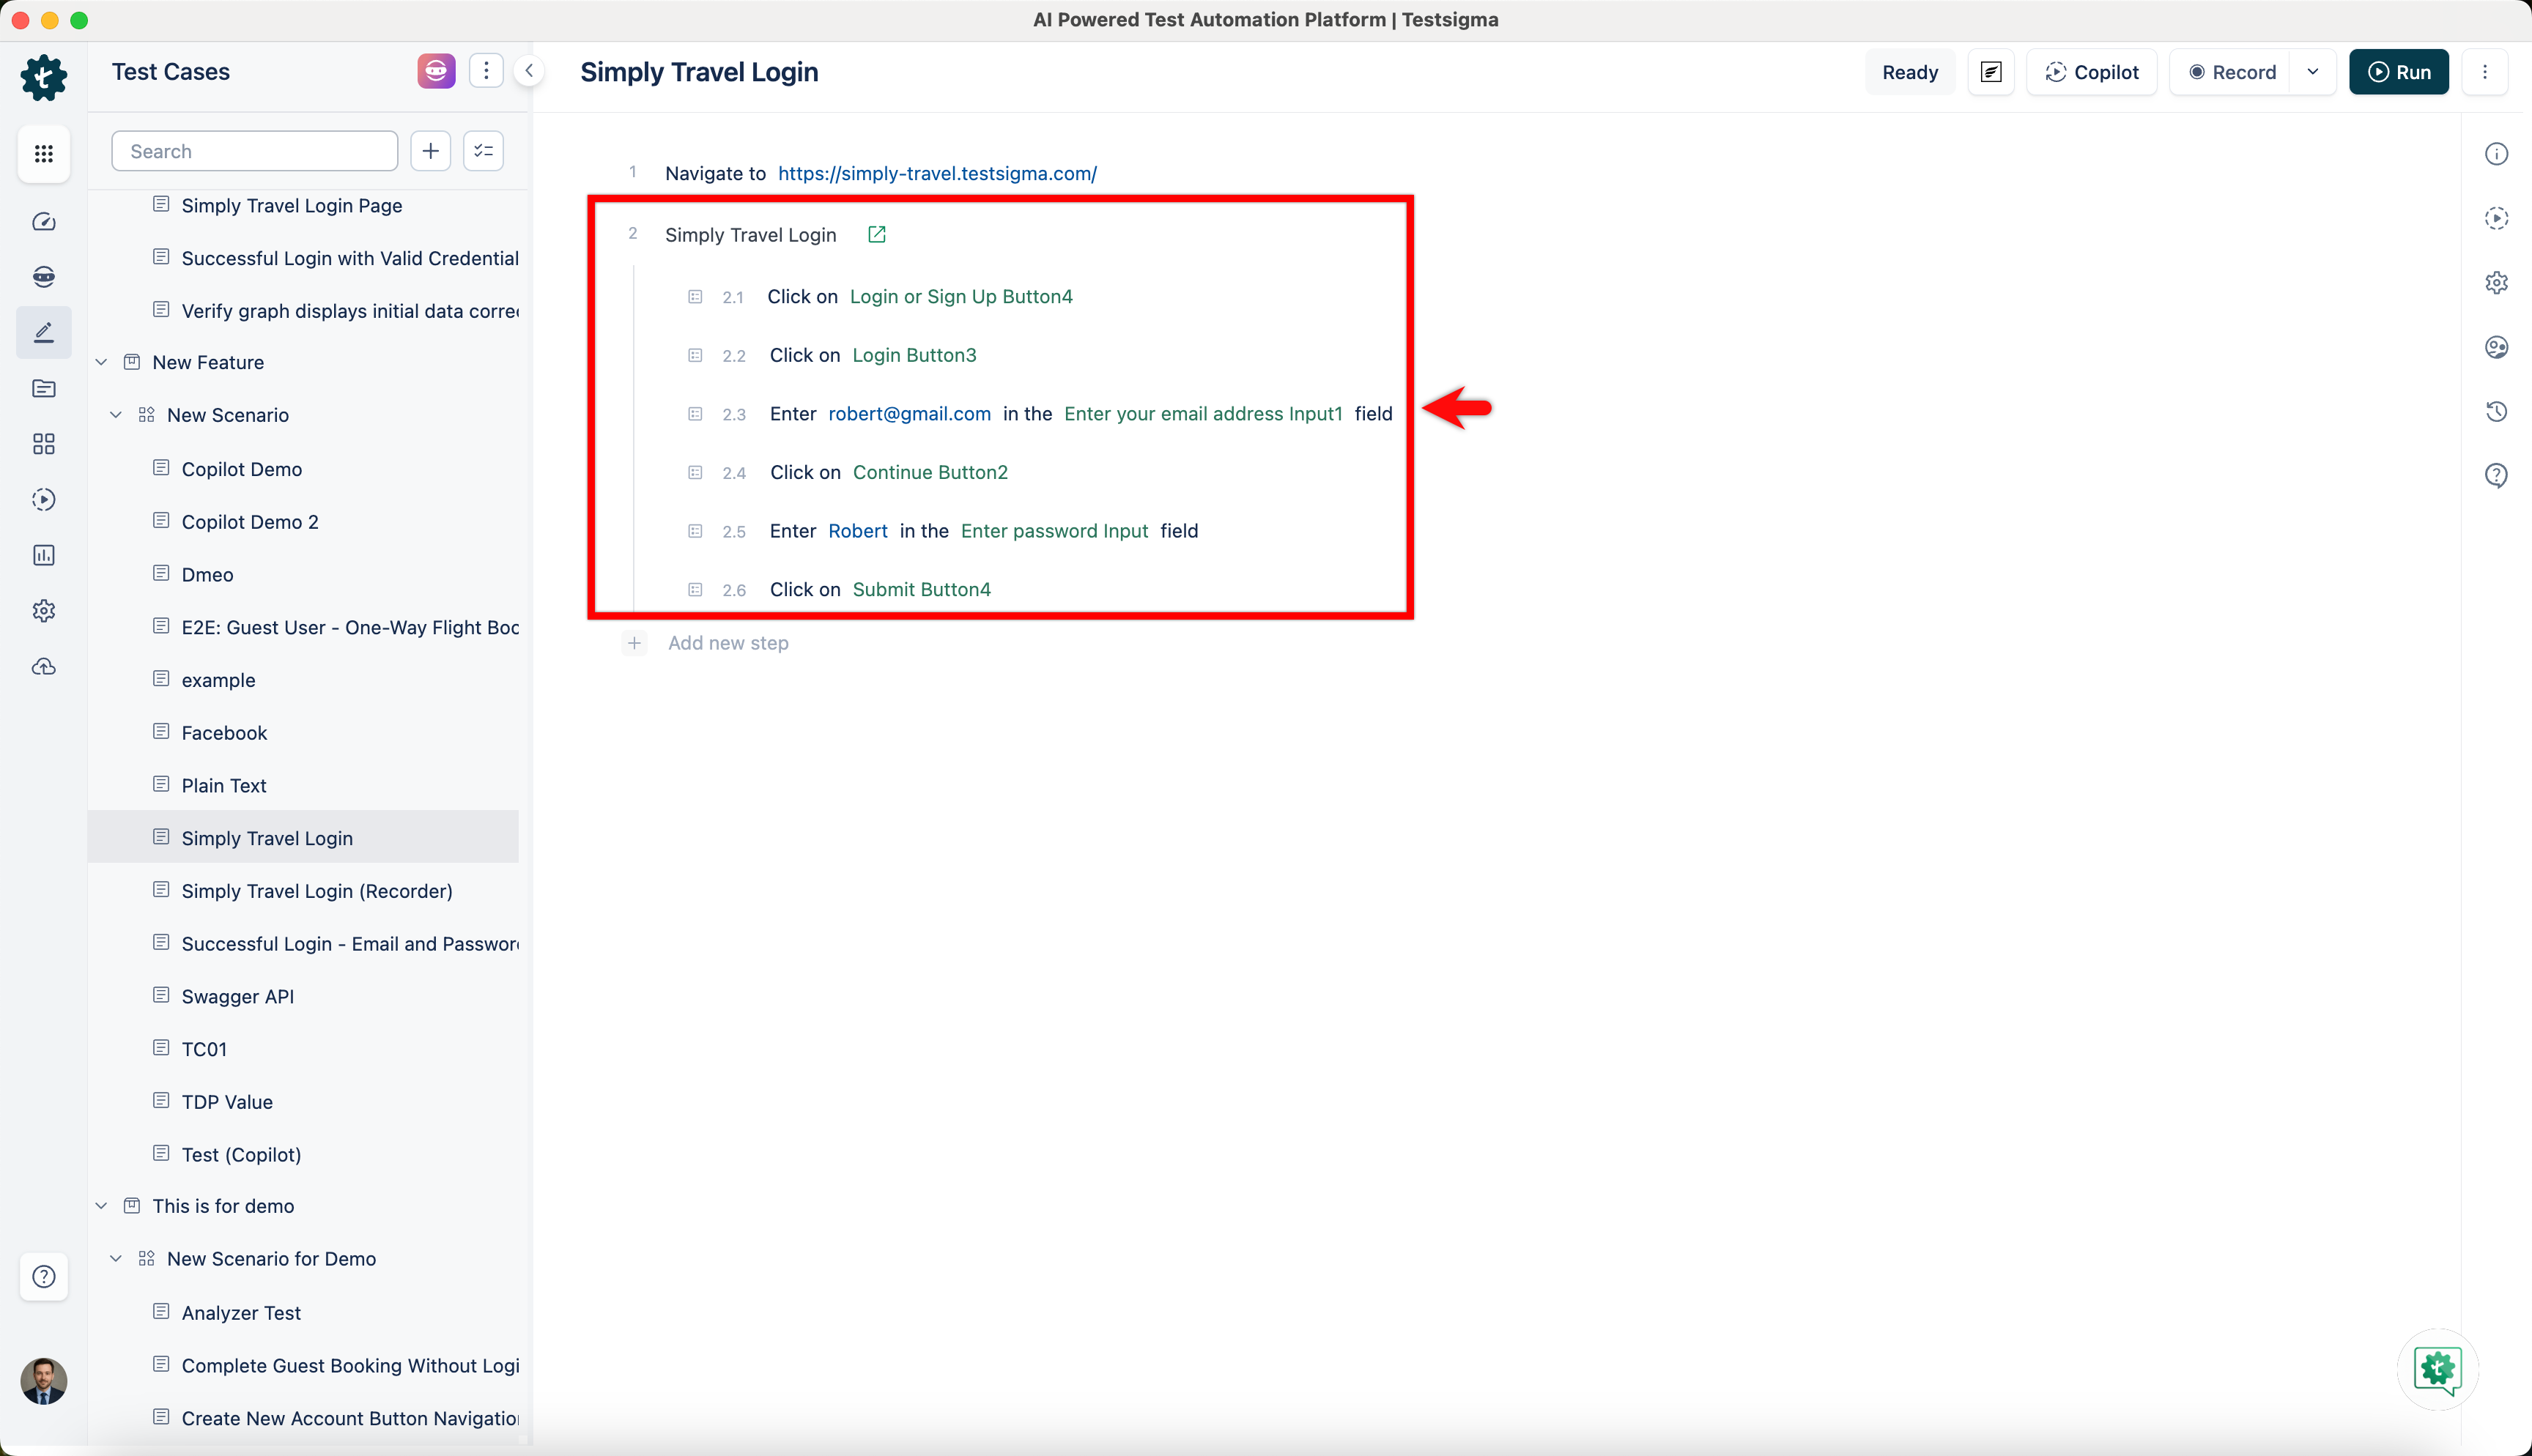Open the Record dropdown arrow

click(2312, 72)
